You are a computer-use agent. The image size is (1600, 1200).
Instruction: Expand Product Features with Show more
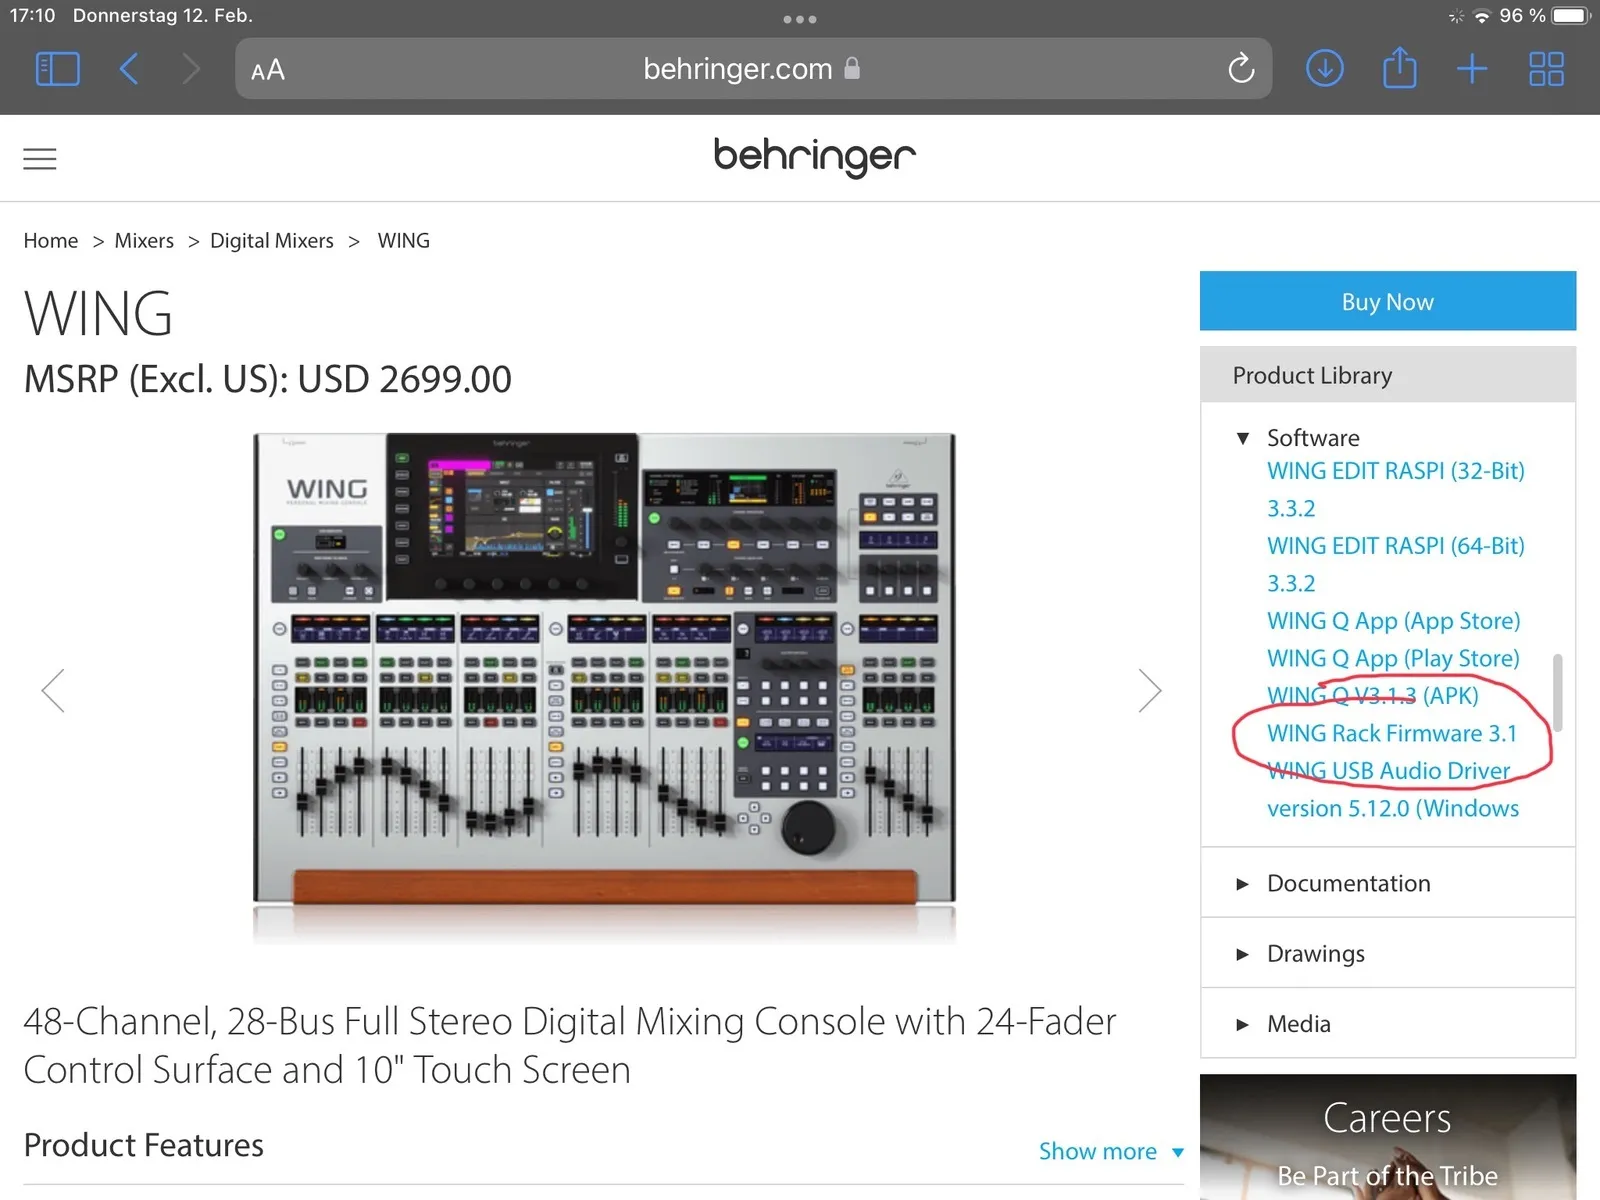point(1110,1151)
